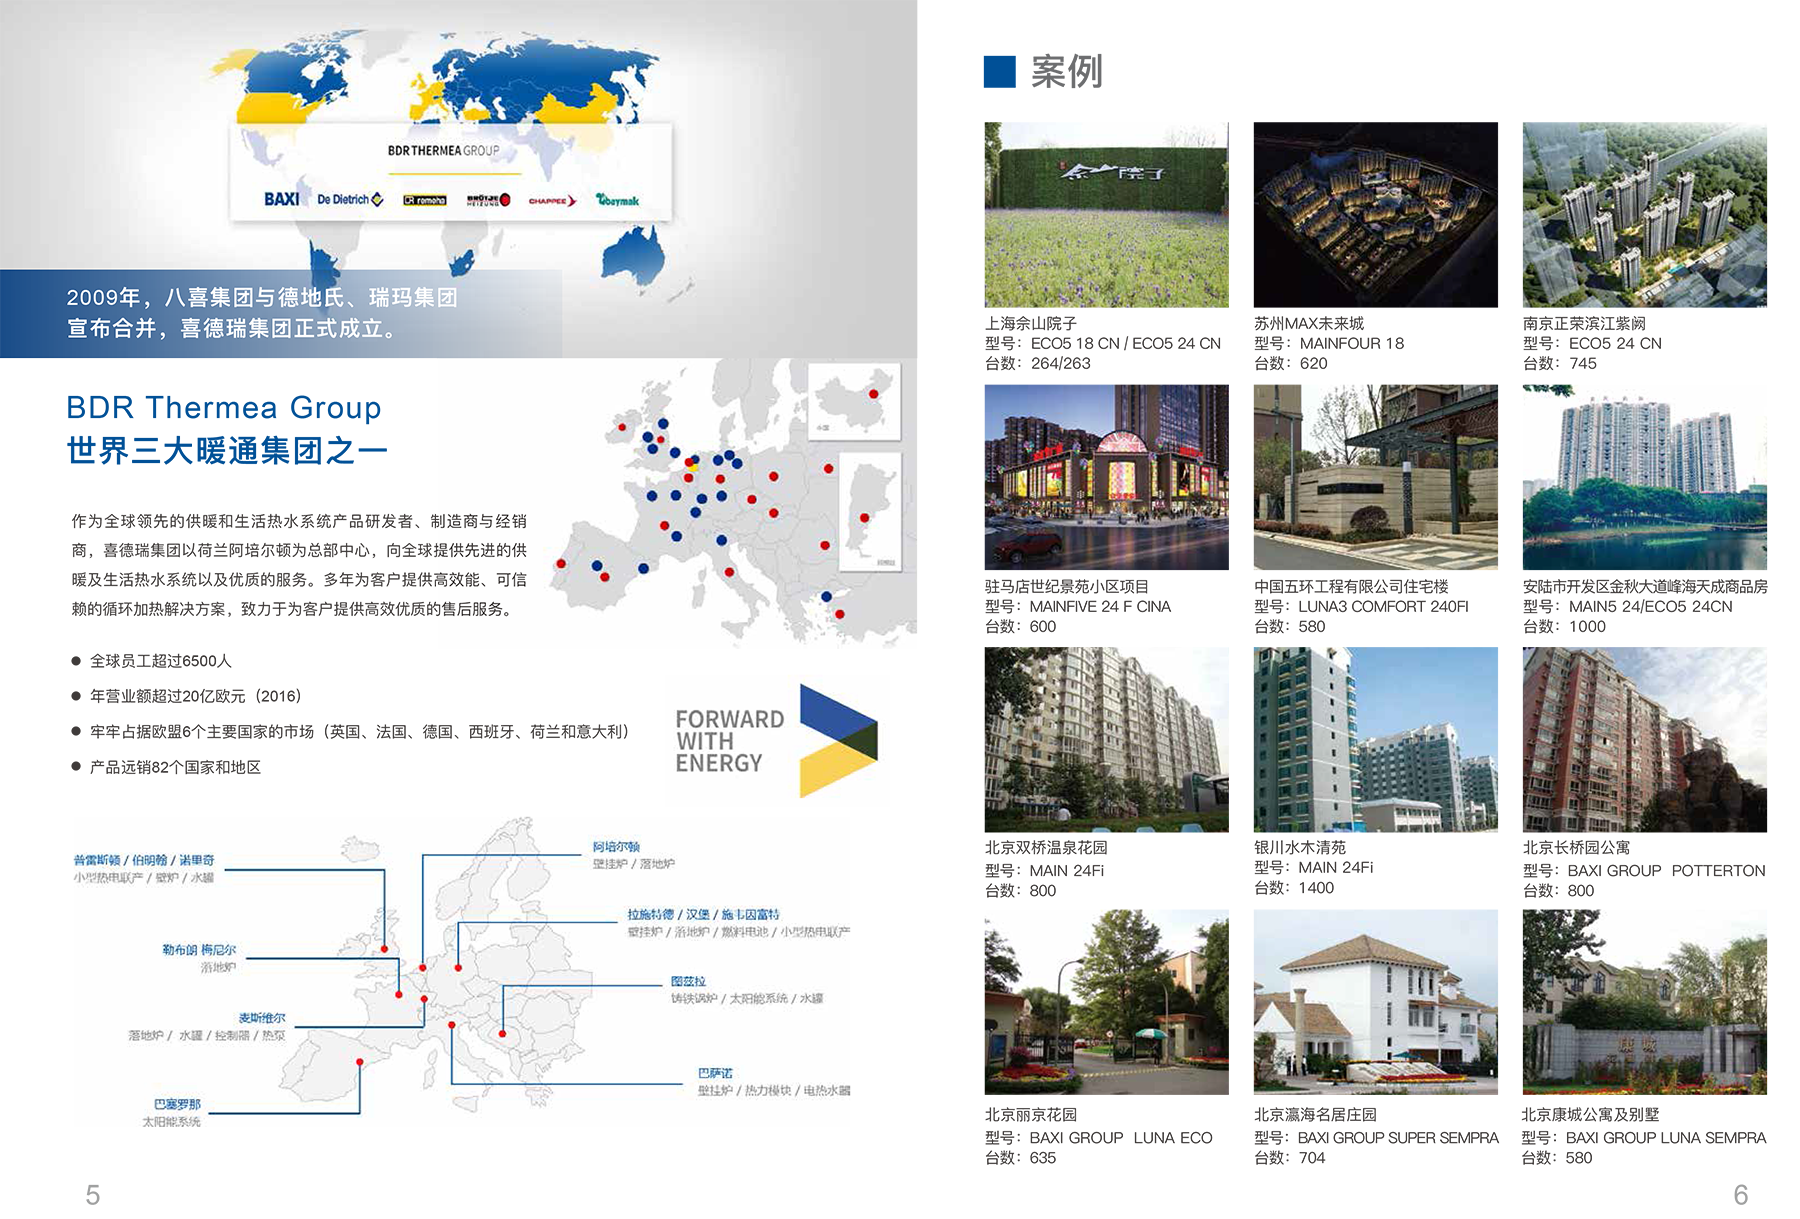Click the model text BAXI GROUP SUPER SEMPRA
This screenshot has width=1800, height=1219.
(x=1398, y=1137)
